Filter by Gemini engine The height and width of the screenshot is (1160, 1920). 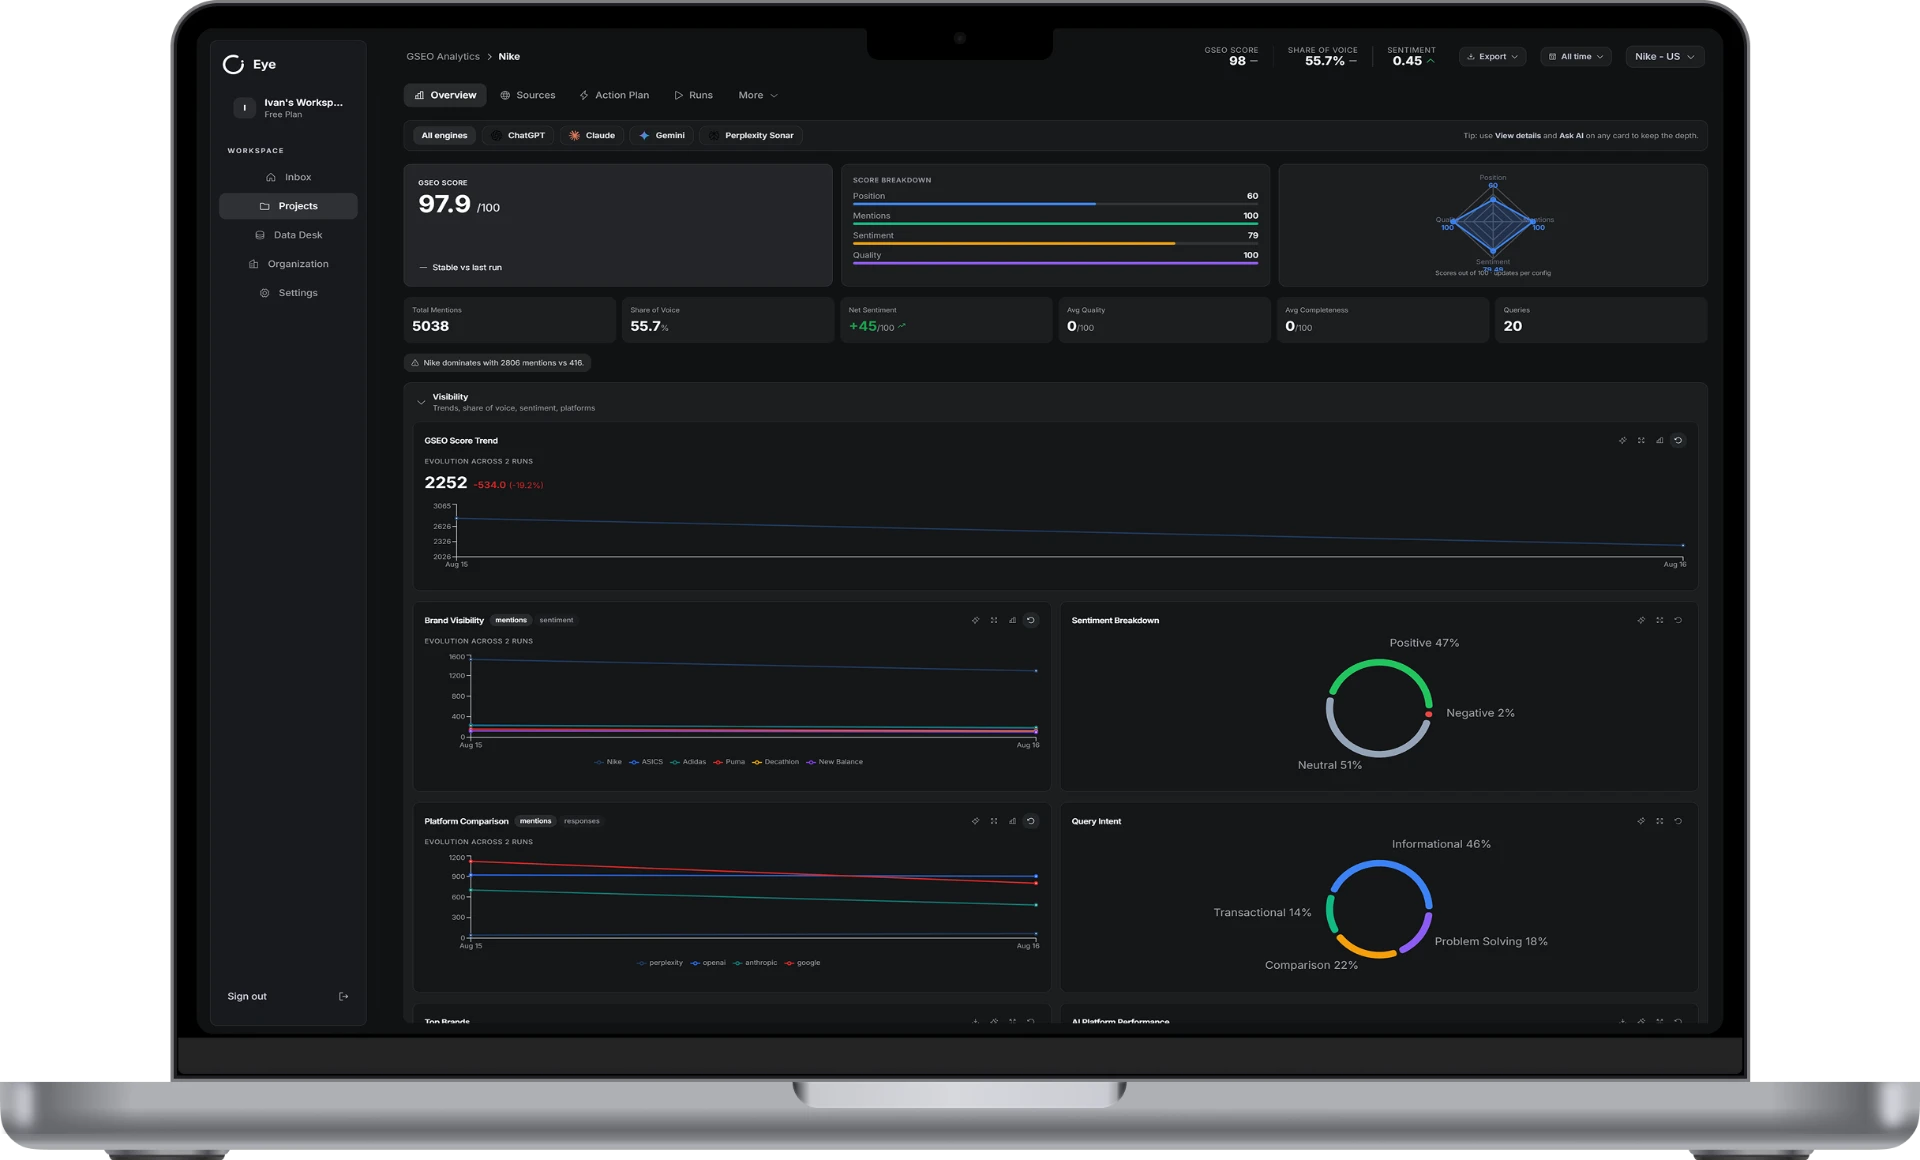(x=662, y=135)
